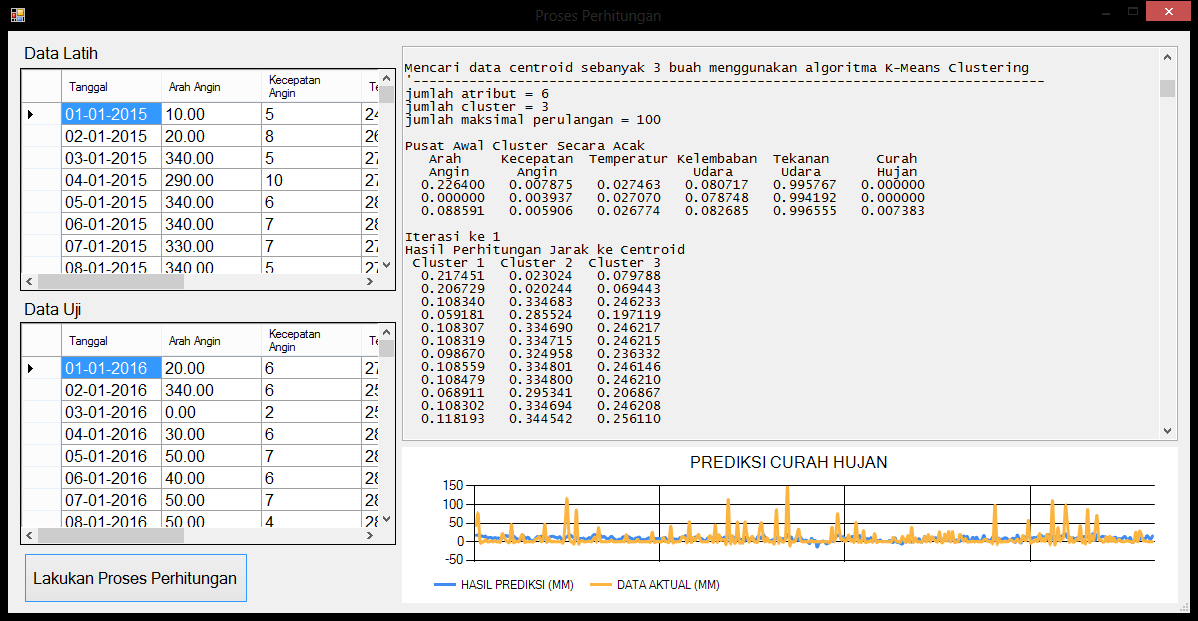Click the Data Uji horizontal scrollbar left arrow
Image resolution: width=1198 pixels, height=621 pixels.
tap(30, 536)
